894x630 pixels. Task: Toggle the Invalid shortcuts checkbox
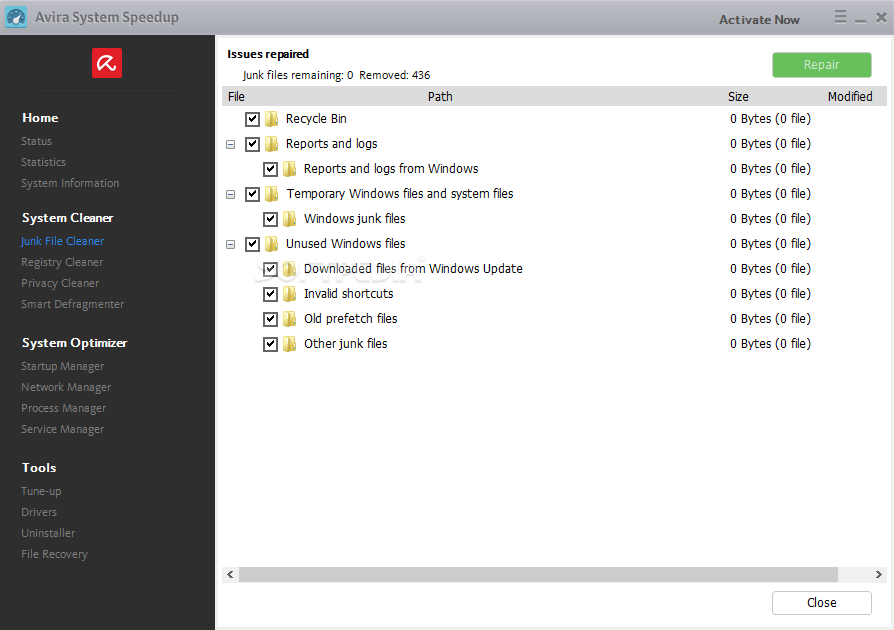(x=270, y=294)
